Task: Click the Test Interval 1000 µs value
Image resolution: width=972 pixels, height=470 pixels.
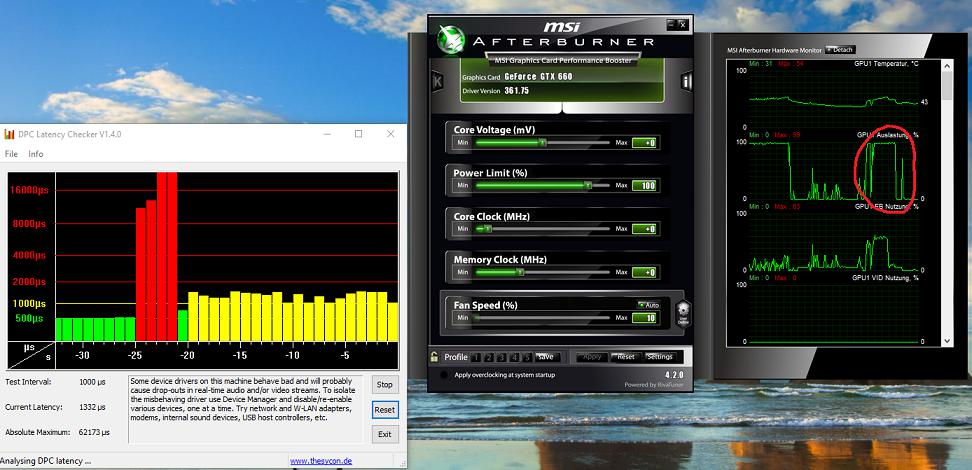Action: click(x=92, y=382)
